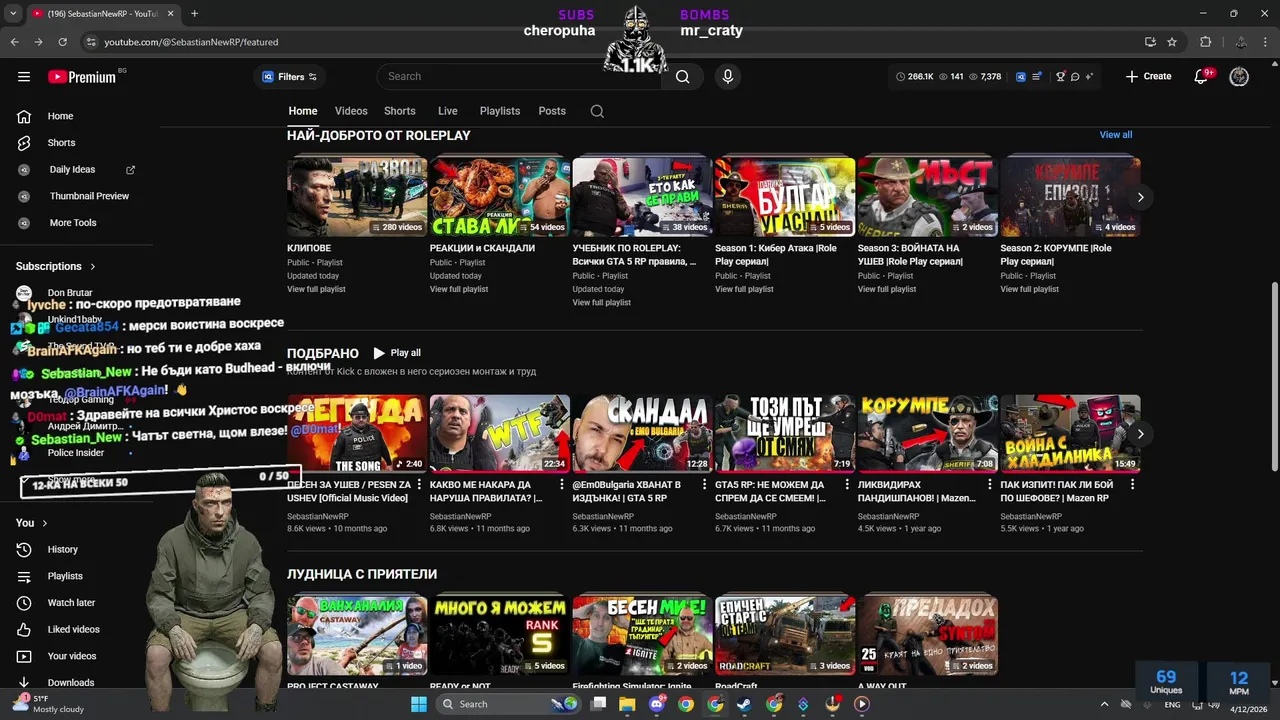Search within channel using magnifier icon

tap(597, 111)
